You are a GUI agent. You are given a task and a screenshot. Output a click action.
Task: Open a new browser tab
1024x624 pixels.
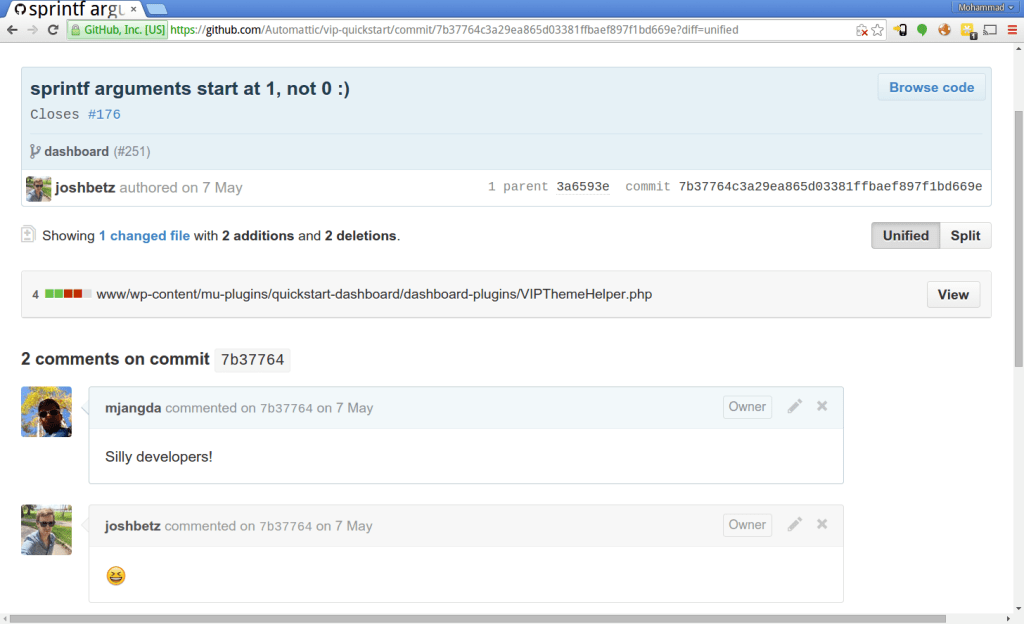coord(155,9)
